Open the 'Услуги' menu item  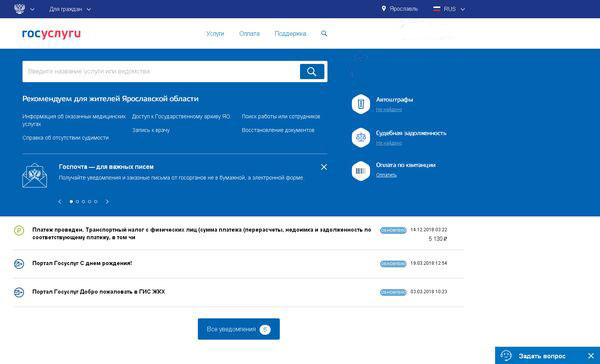click(x=215, y=34)
